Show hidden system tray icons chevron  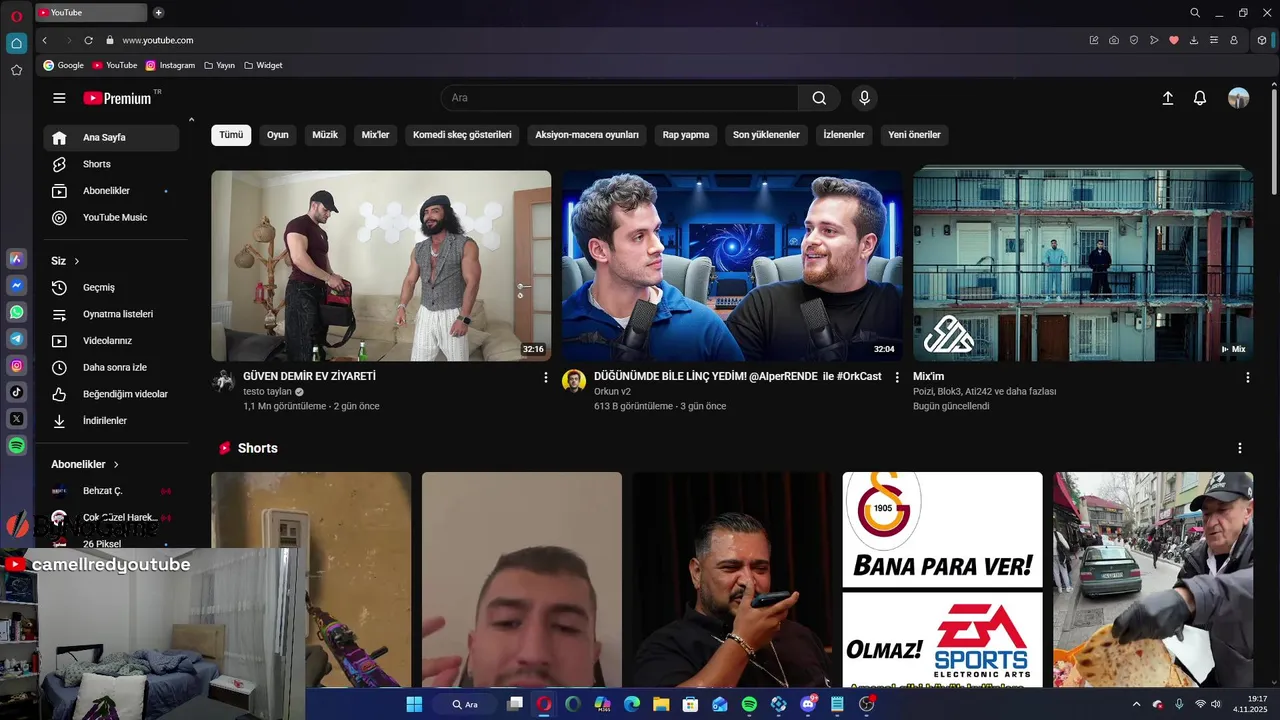[x=1136, y=704]
